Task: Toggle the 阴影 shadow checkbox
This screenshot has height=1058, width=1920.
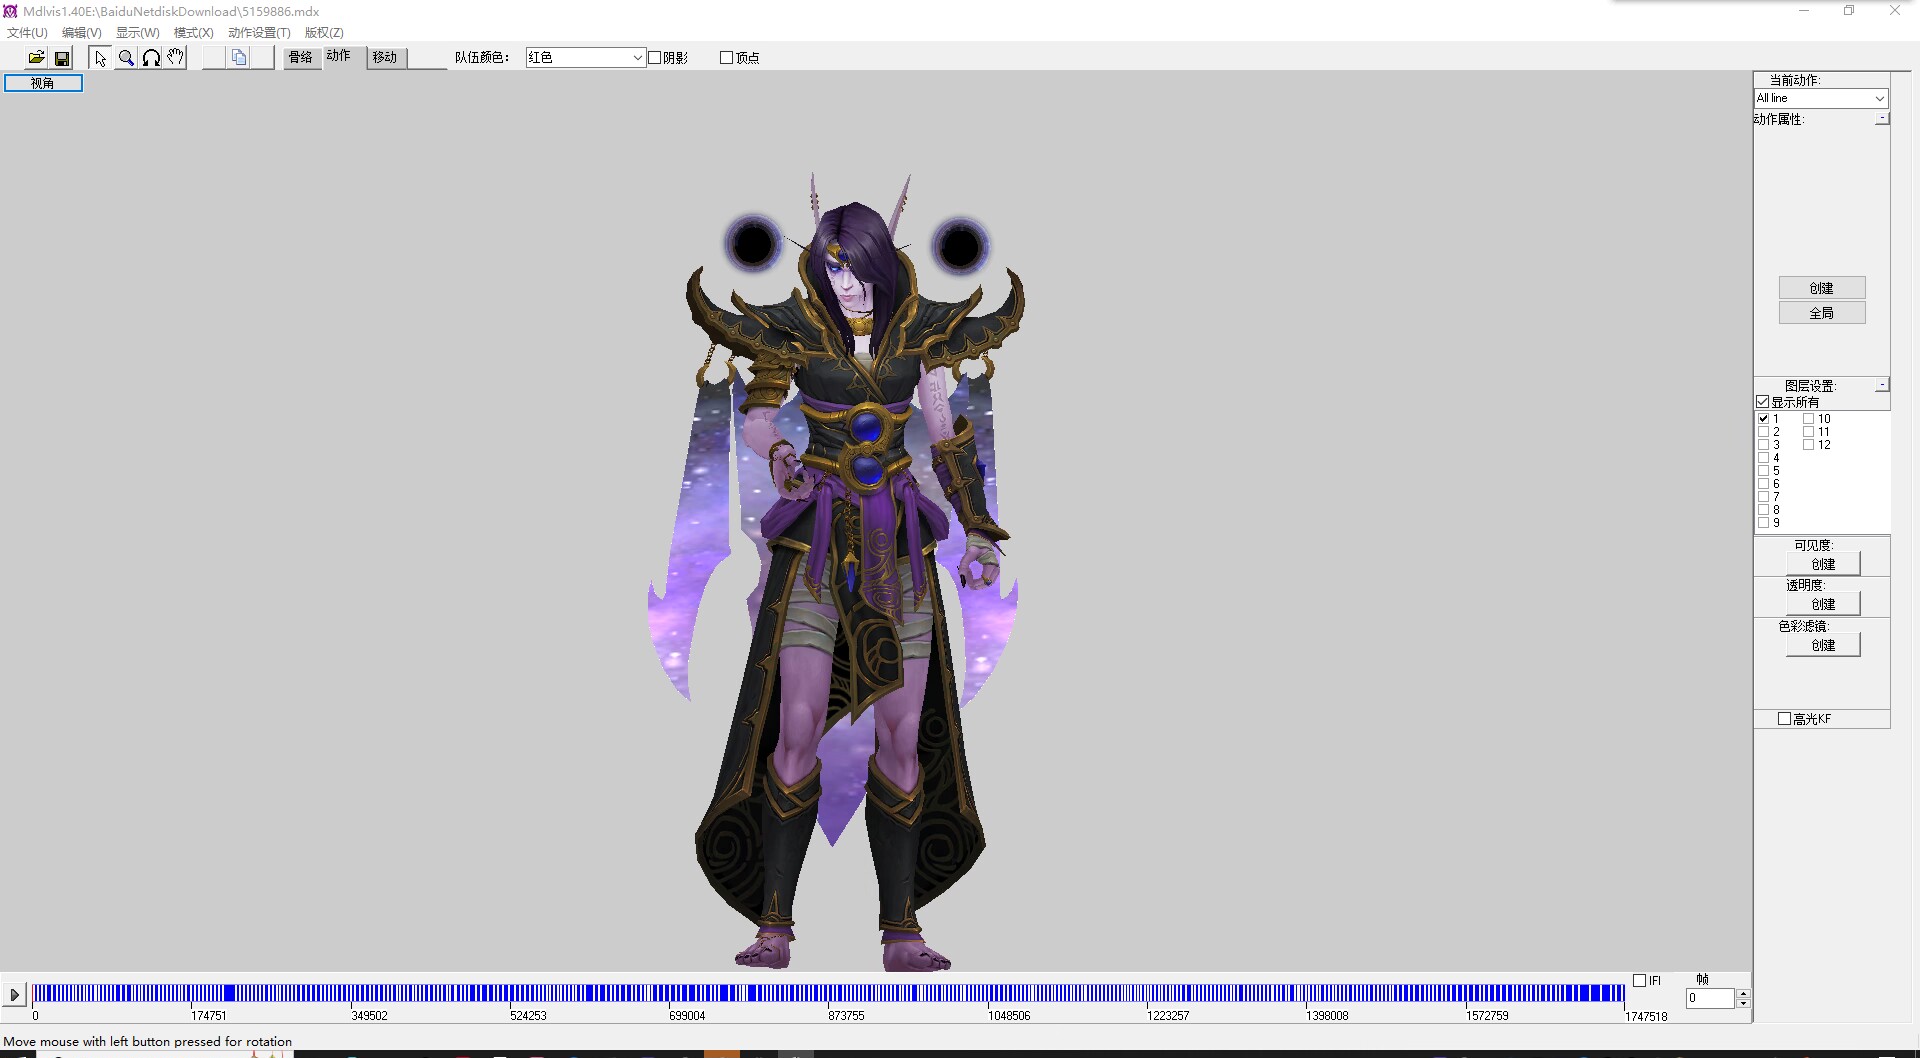Action: click(x=655, y=58)
